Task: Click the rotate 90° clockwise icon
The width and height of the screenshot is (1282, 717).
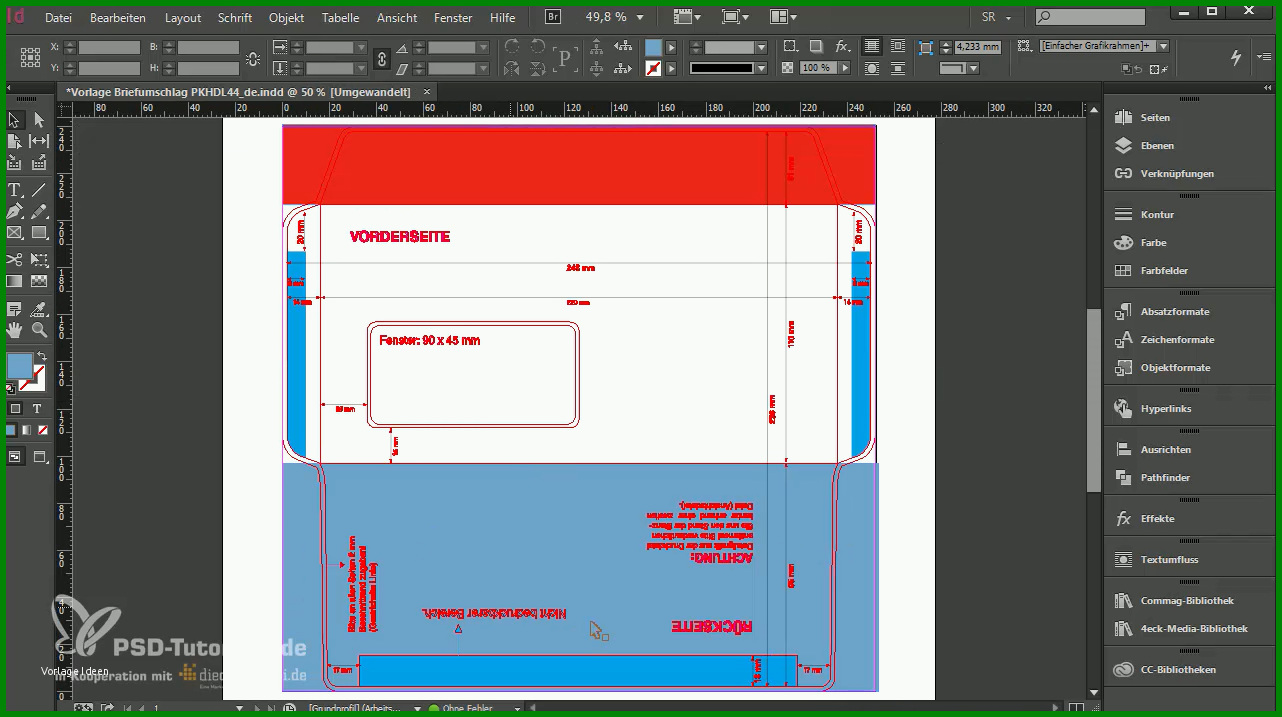Action: click(x=512, y=47)
